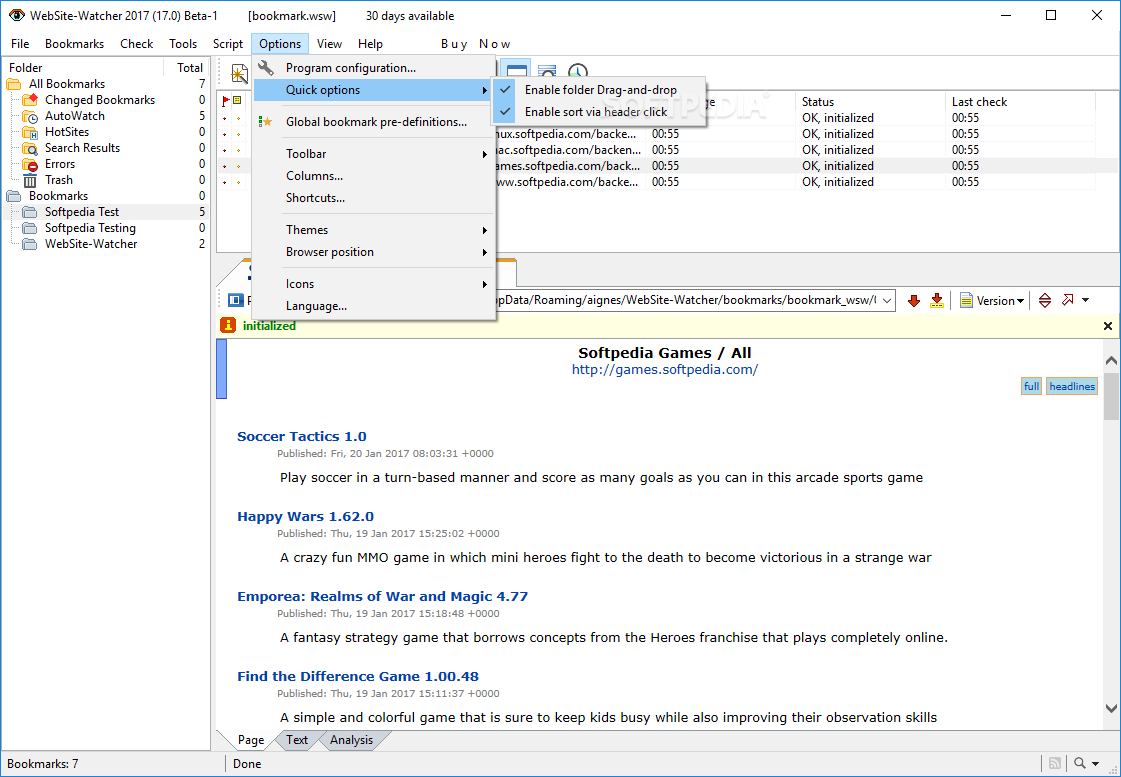Viewport: 1121px width, 777px height.
Task: Open the status bar zoom dropdown arrow
Action: (1095, 764)
